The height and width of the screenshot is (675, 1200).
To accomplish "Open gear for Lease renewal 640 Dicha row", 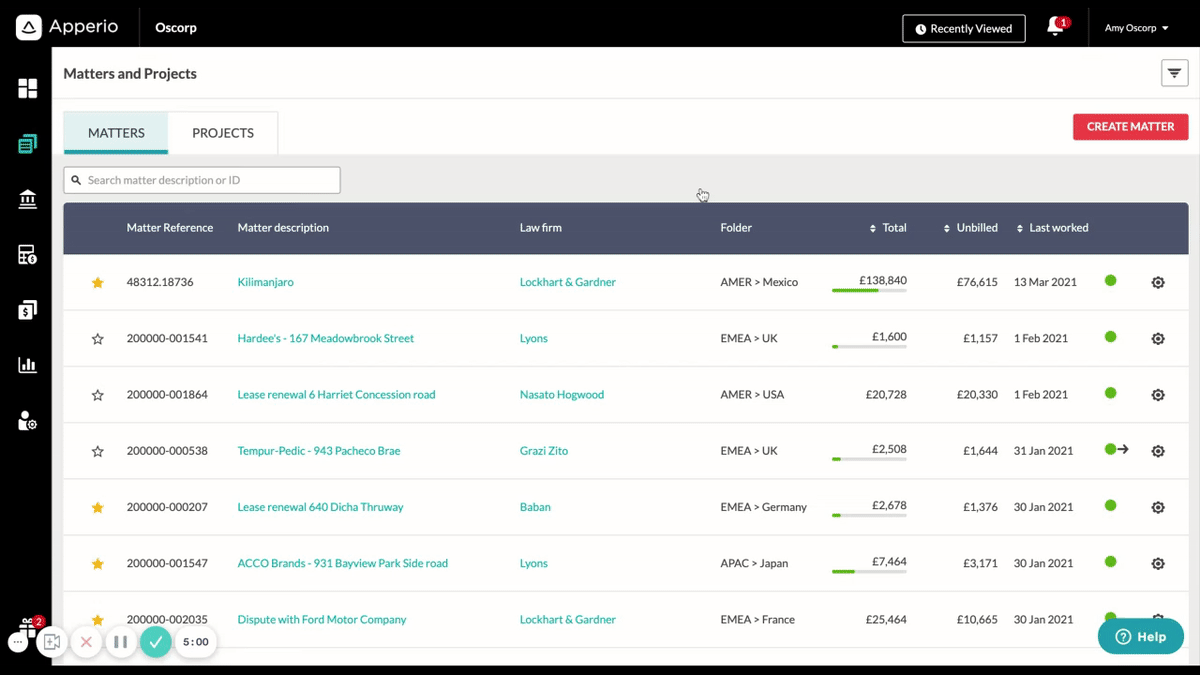I will (x=1158, y=507).
